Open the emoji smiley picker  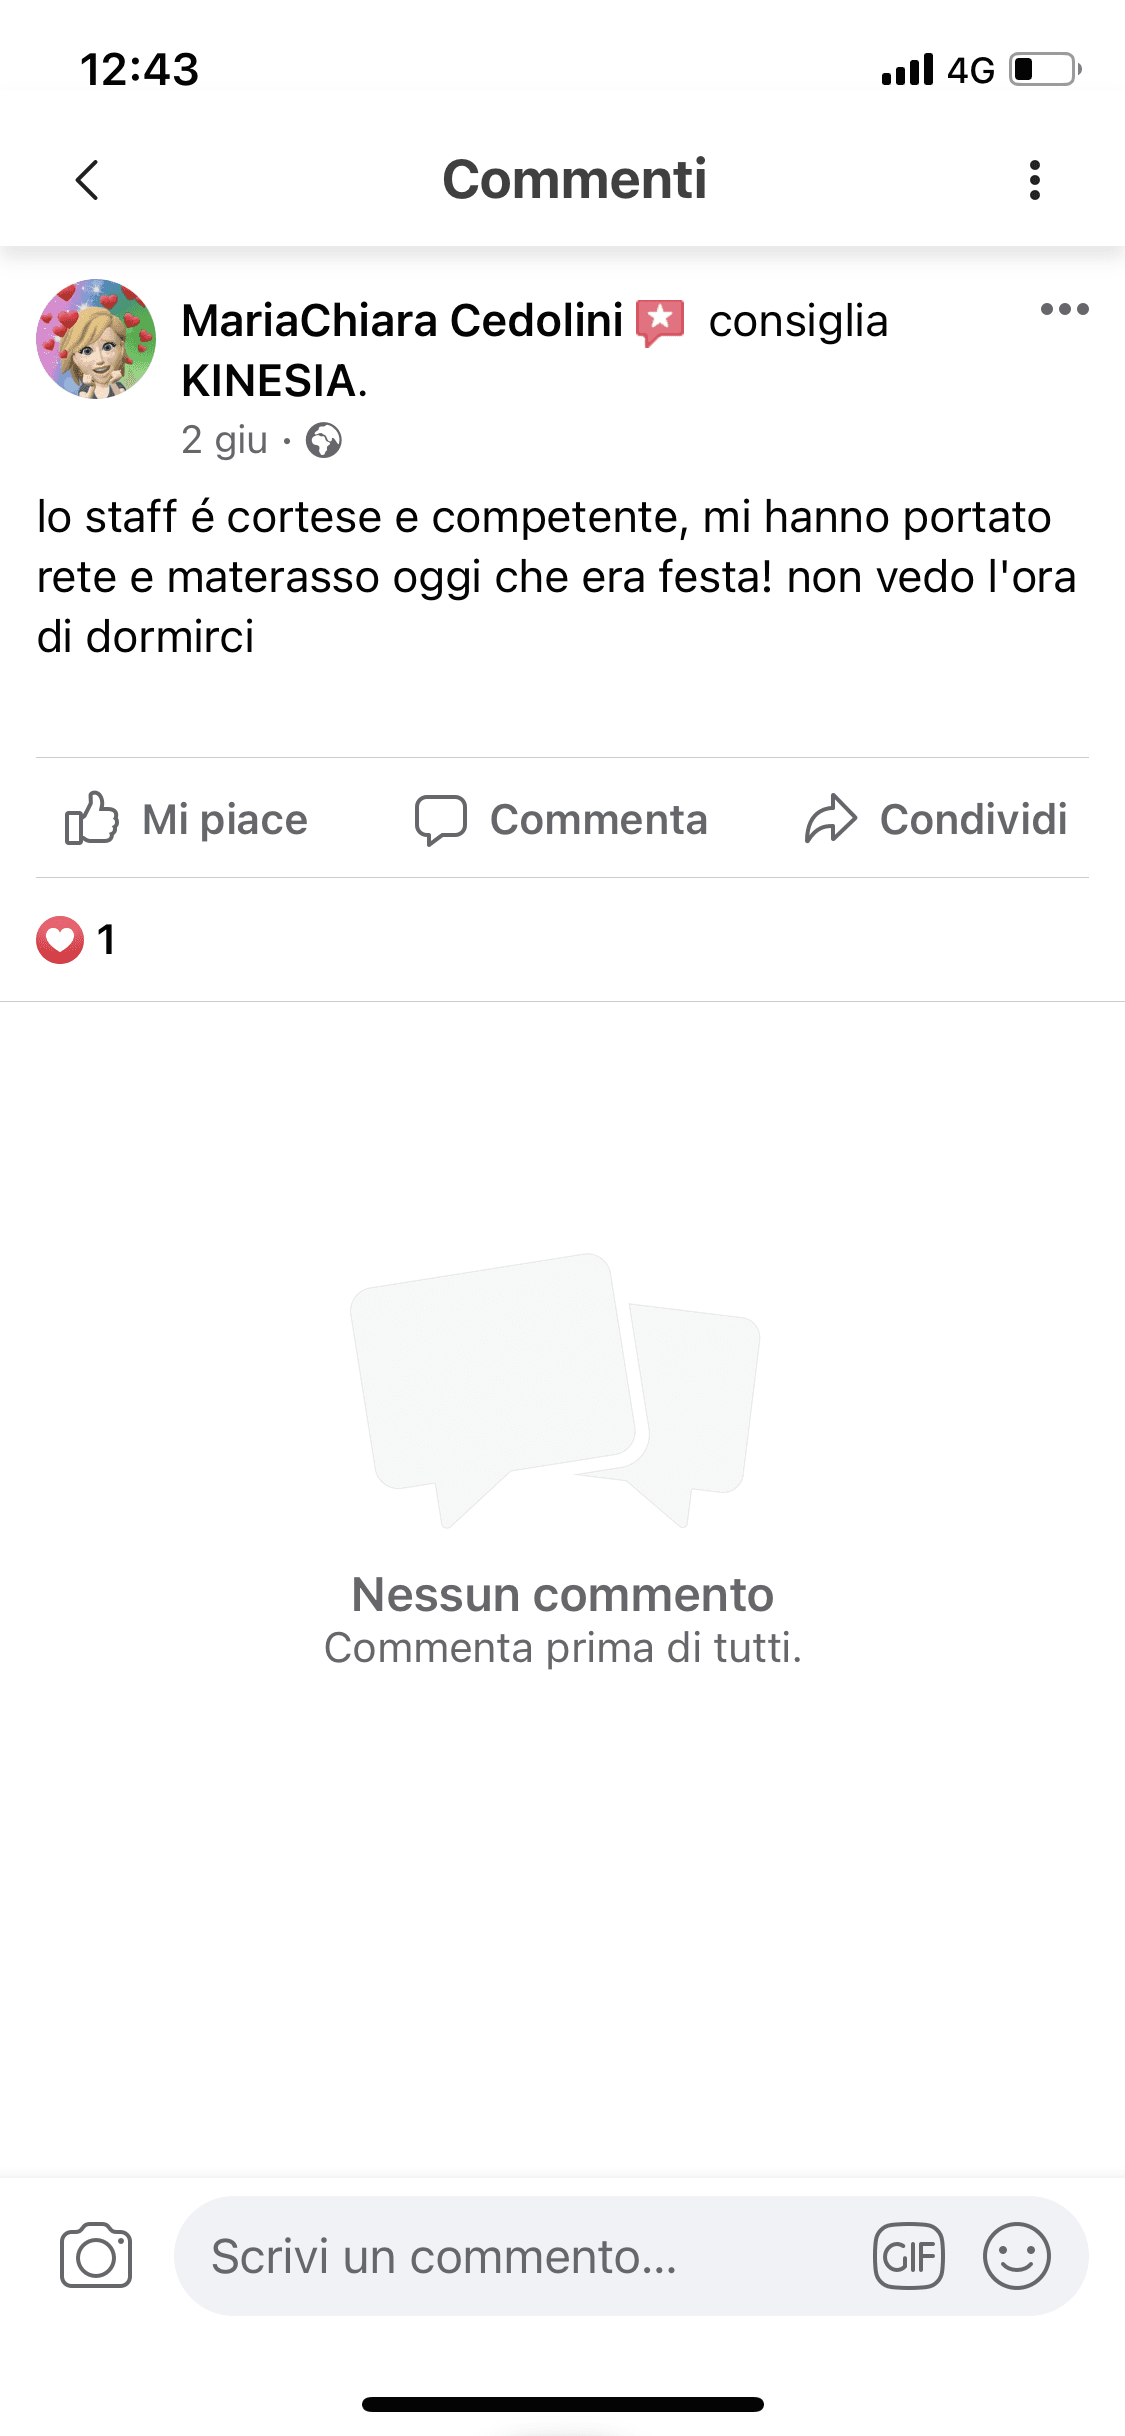[x=1016, y=2256]
